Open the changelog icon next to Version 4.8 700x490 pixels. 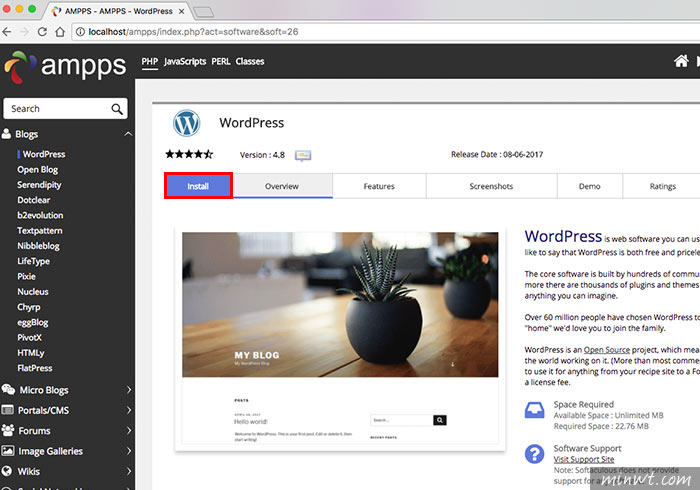pos(303,155)
